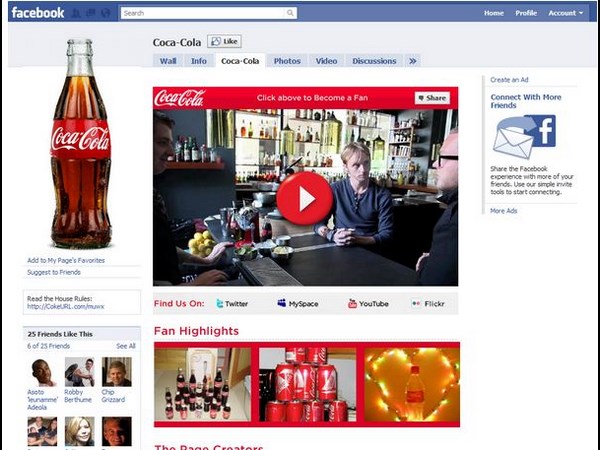See All friends who like this
The width and height of the screenshot is (600, 450).
(125, 346)
